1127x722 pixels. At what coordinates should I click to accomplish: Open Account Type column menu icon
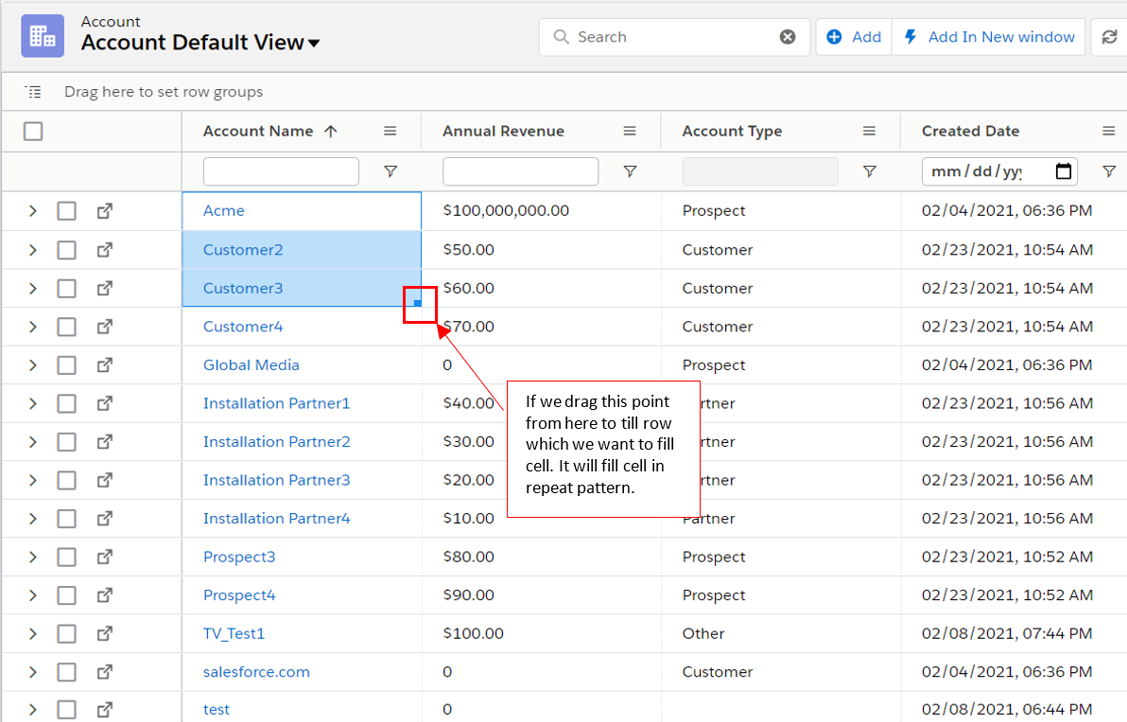(869, 131)
